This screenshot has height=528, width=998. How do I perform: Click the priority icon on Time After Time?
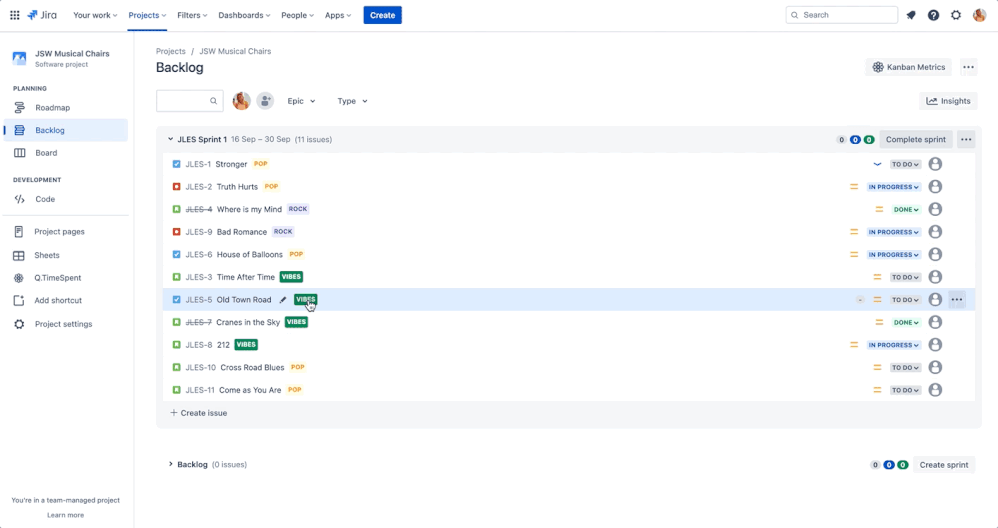[877, 277]
